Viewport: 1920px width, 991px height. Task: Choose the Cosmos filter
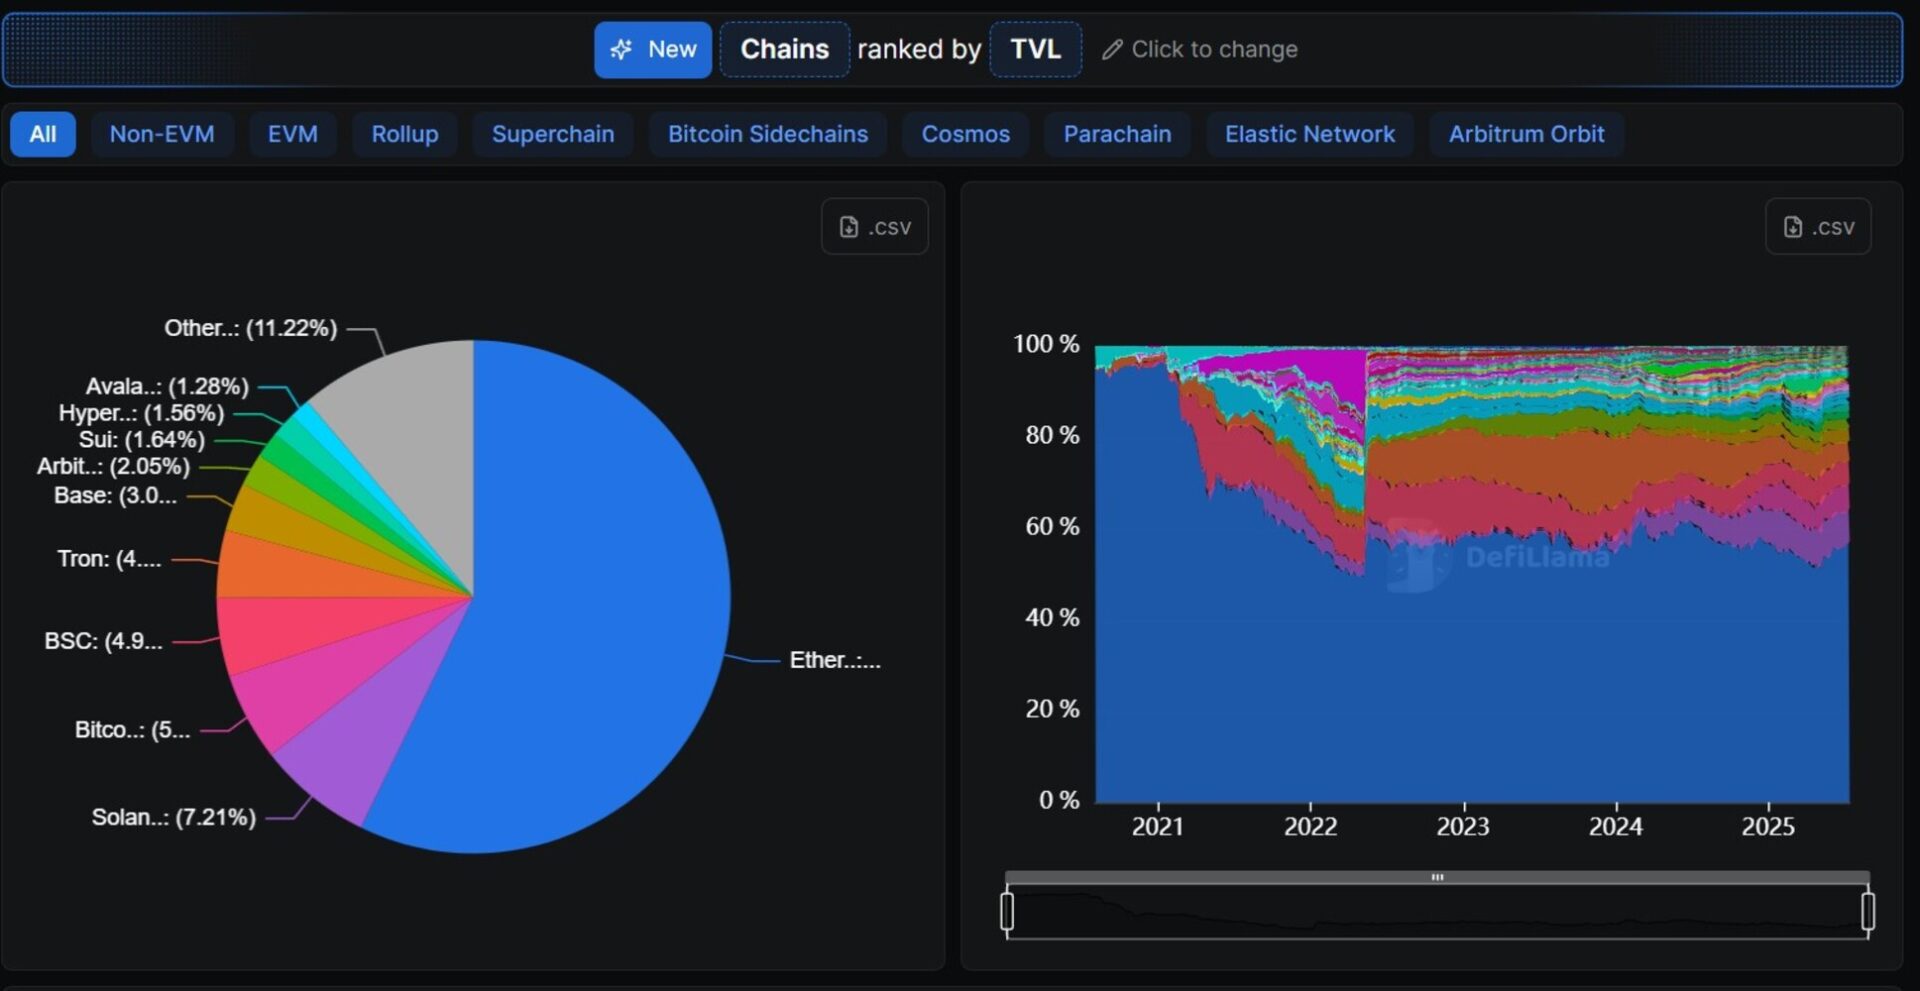[965, 134]
